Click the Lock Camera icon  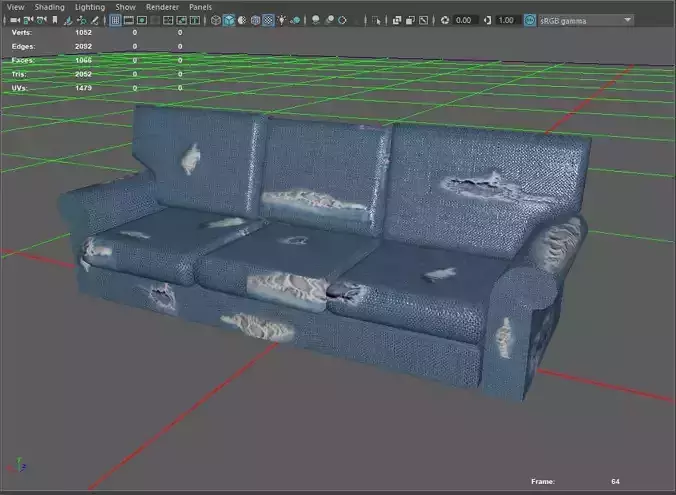pyautogui.click(x=28, y=20)
